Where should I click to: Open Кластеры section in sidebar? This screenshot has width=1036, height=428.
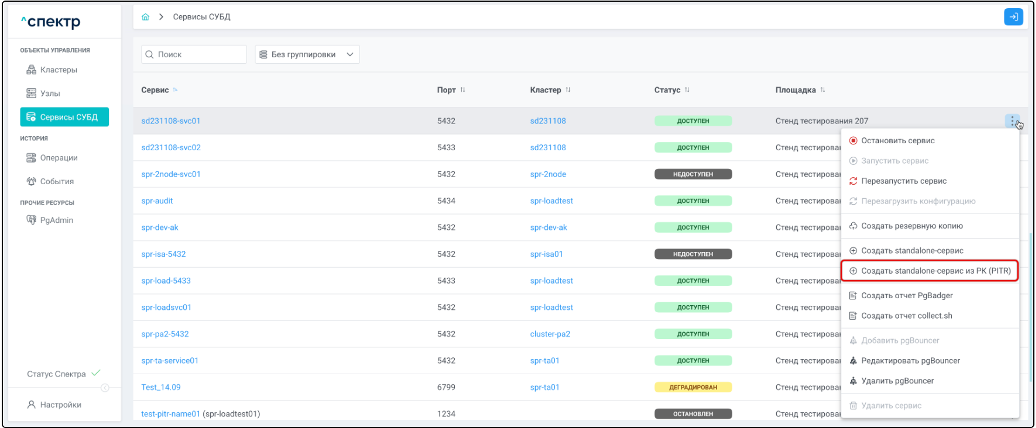pos(58,69)
